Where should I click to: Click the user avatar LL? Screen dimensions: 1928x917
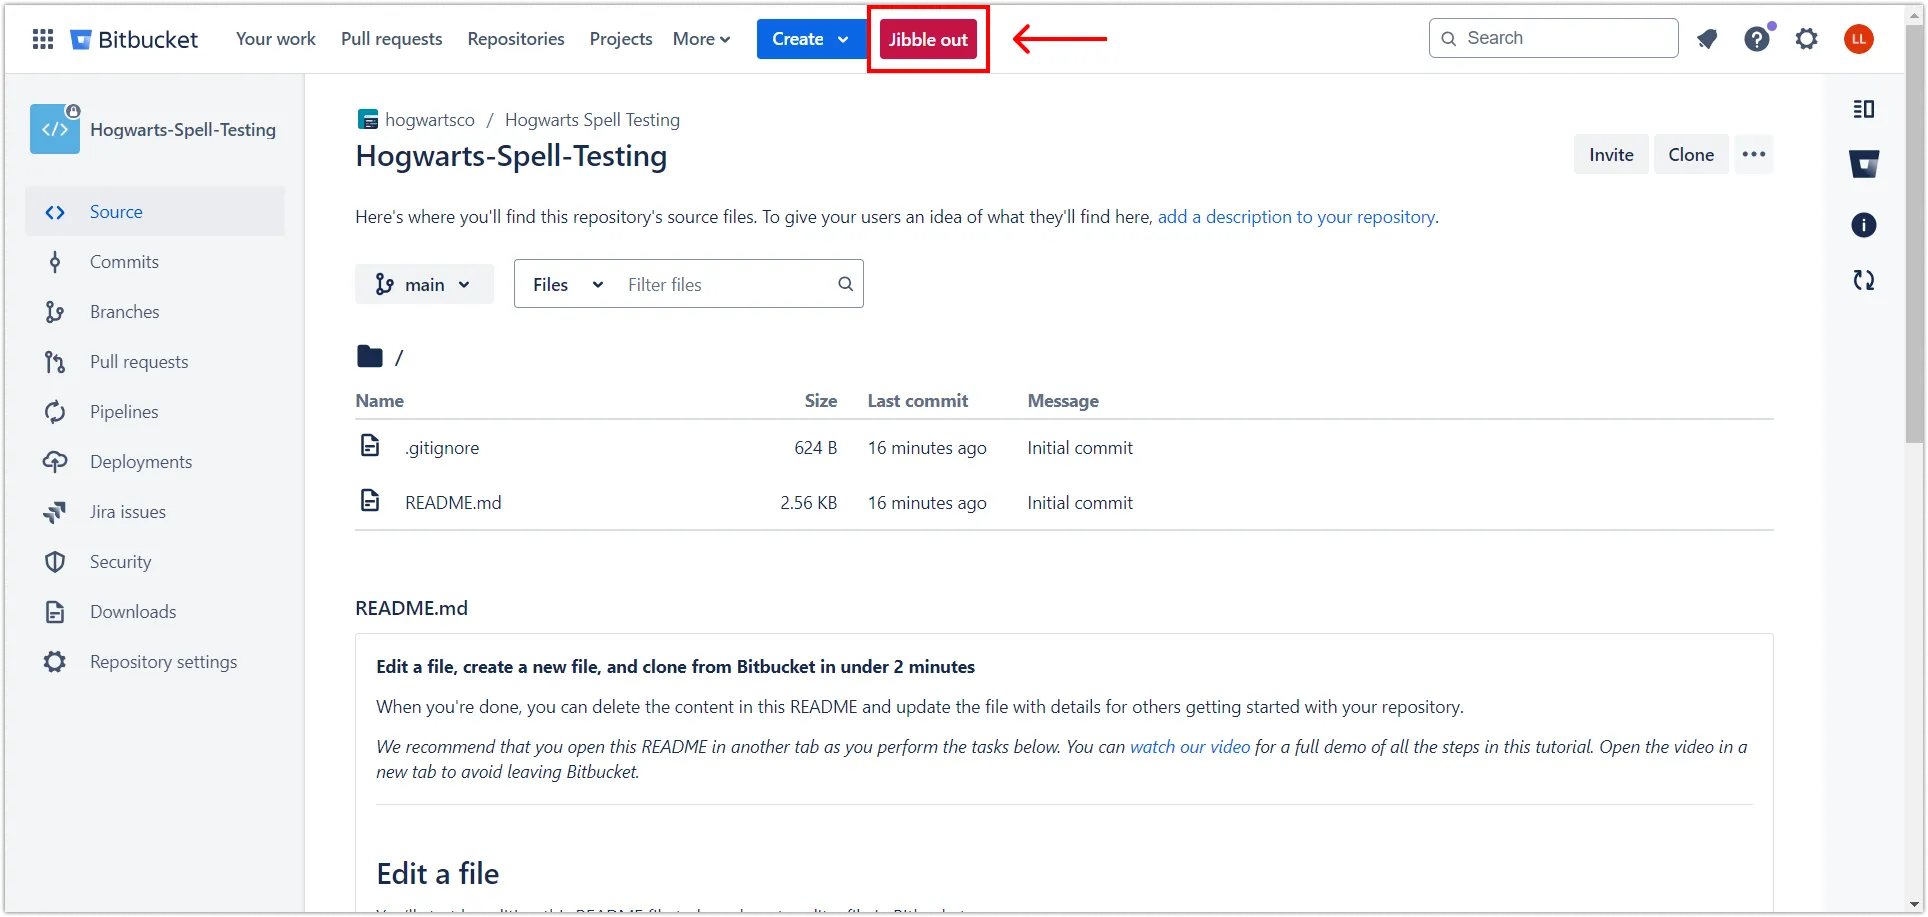click(1858, 39)
